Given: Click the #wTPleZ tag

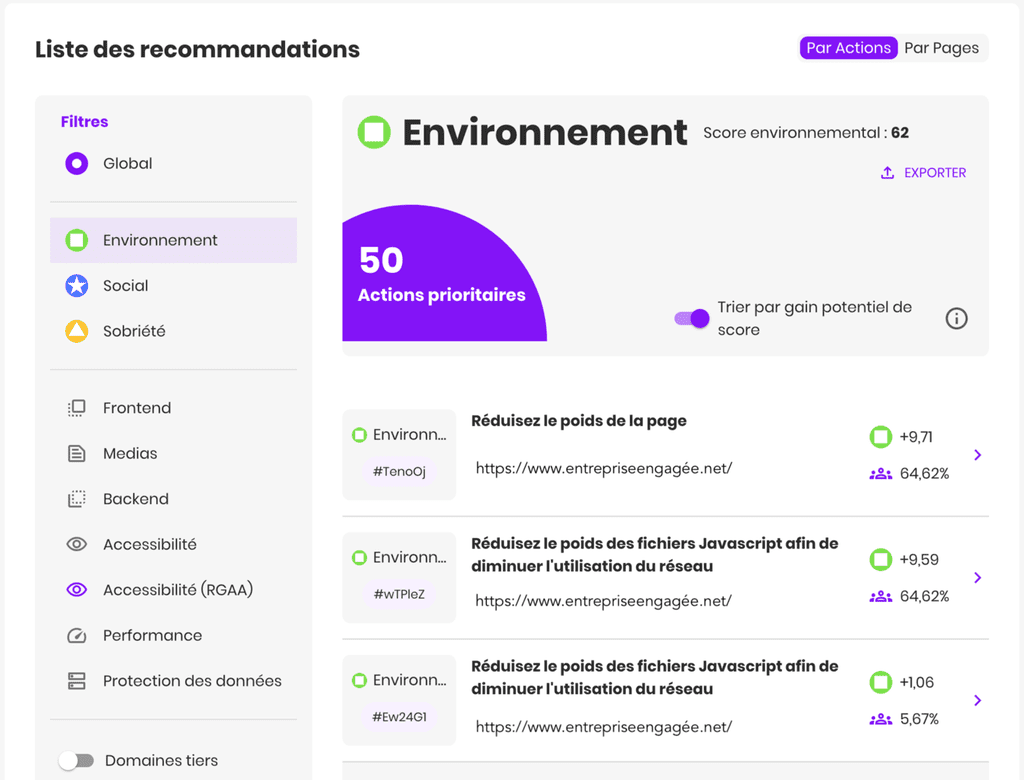Looking at the screenshot, I should click(399, 594).
